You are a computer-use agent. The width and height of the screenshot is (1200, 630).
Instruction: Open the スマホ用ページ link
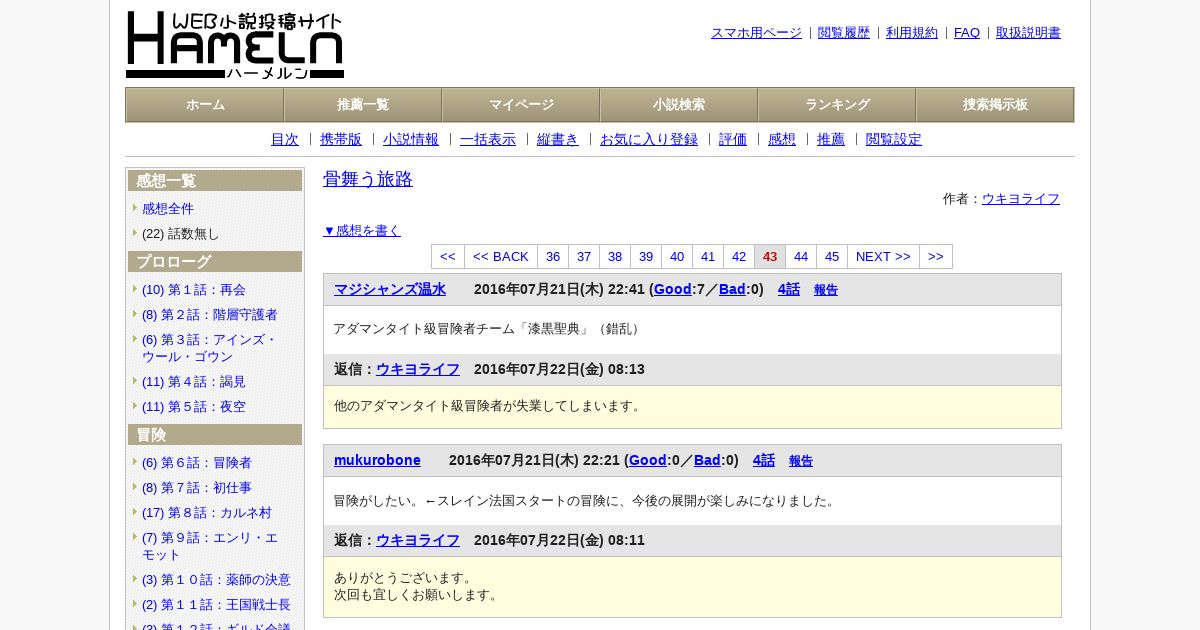point(756,32)
